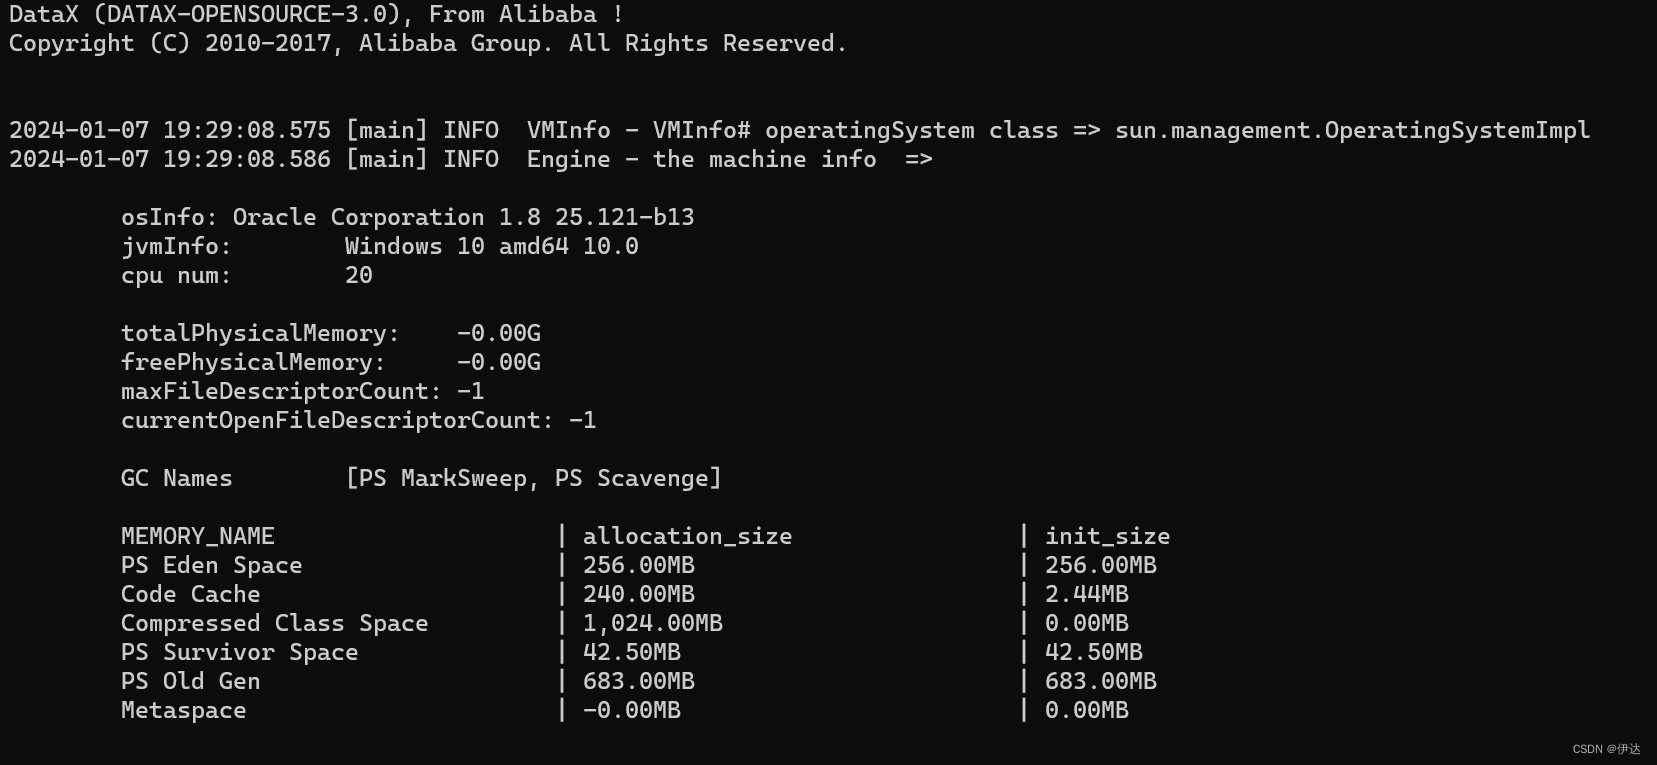Click Code Cache init_size '2.44MB'
Viewport: 1657px width, 765px height.
(1086, 595)
